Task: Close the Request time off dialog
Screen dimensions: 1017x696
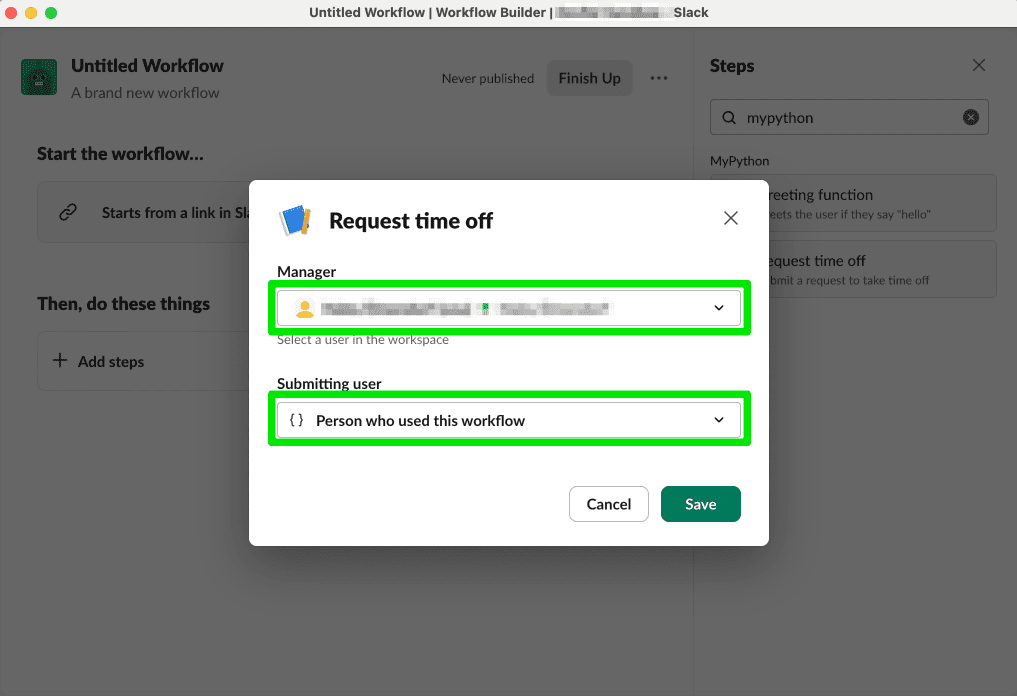Action: (x=730, y=217)
